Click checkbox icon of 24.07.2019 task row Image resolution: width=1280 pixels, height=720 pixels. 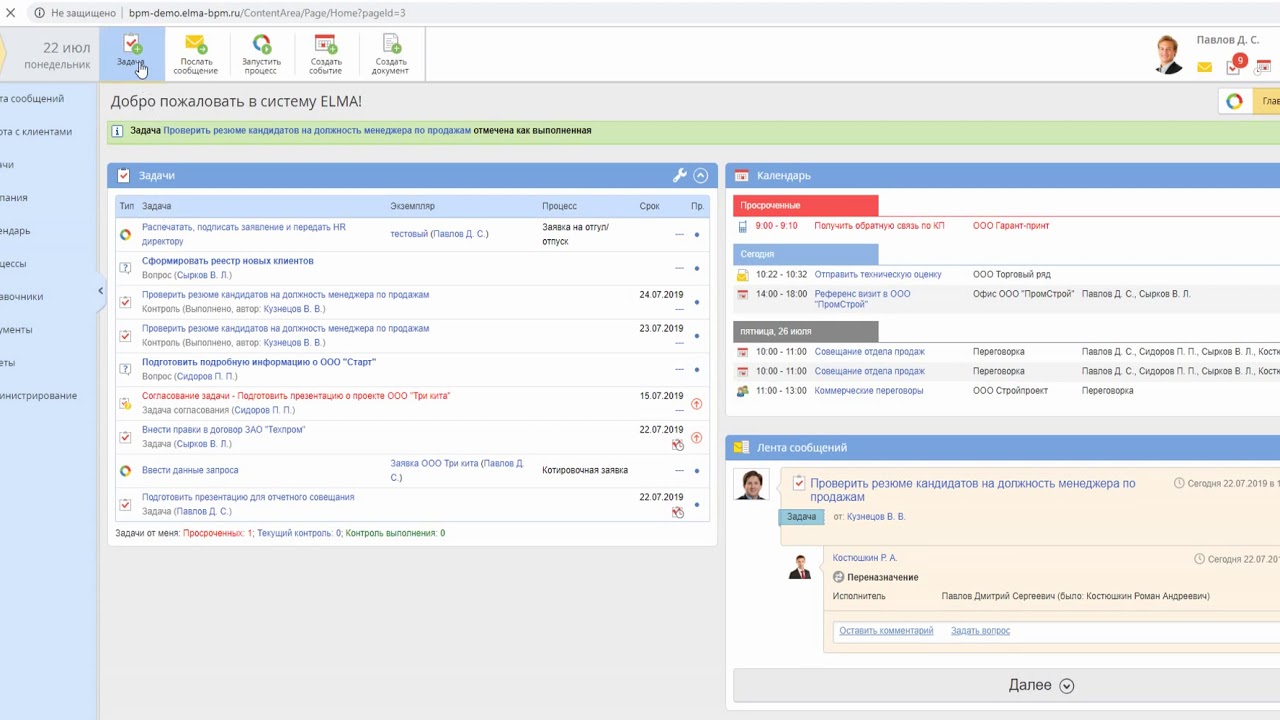pyautogui.click(x=125, y=302)
